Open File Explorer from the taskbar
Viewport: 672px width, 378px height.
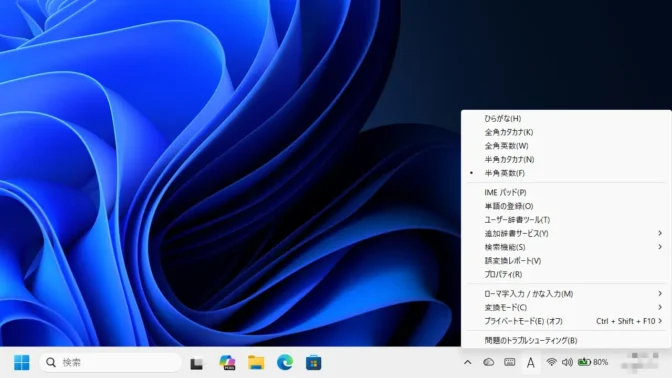tap(256, 363)
